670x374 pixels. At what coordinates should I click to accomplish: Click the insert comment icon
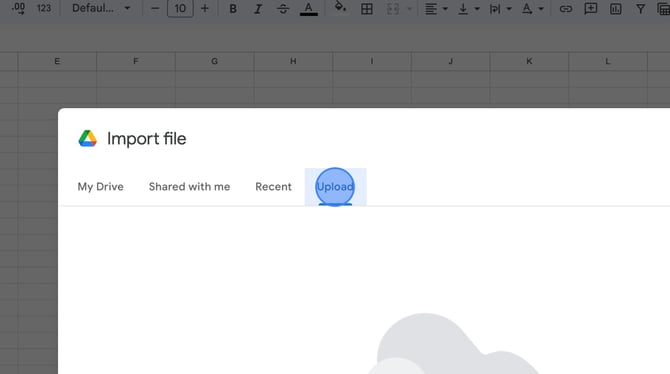[x=591, y=9]
